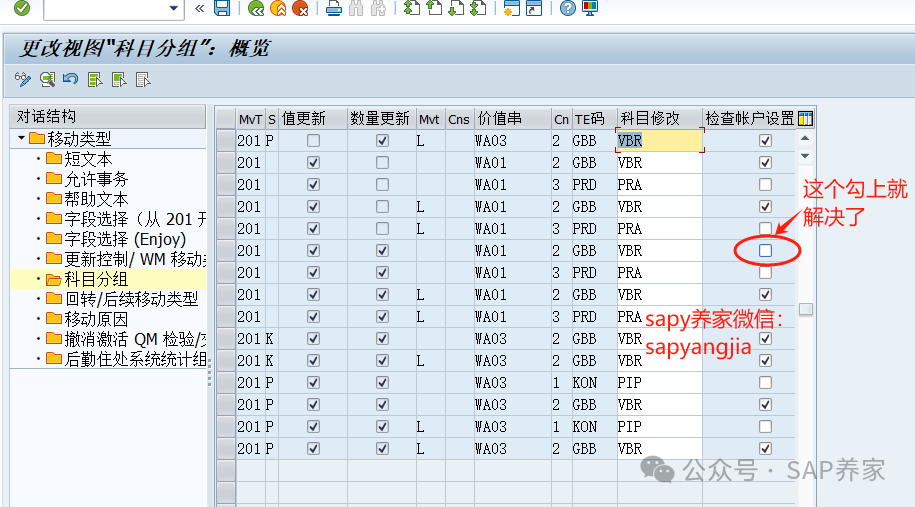Open table settings icon beside 检查帐户设置
Screen dimensions: 915x507
point(805,118)
